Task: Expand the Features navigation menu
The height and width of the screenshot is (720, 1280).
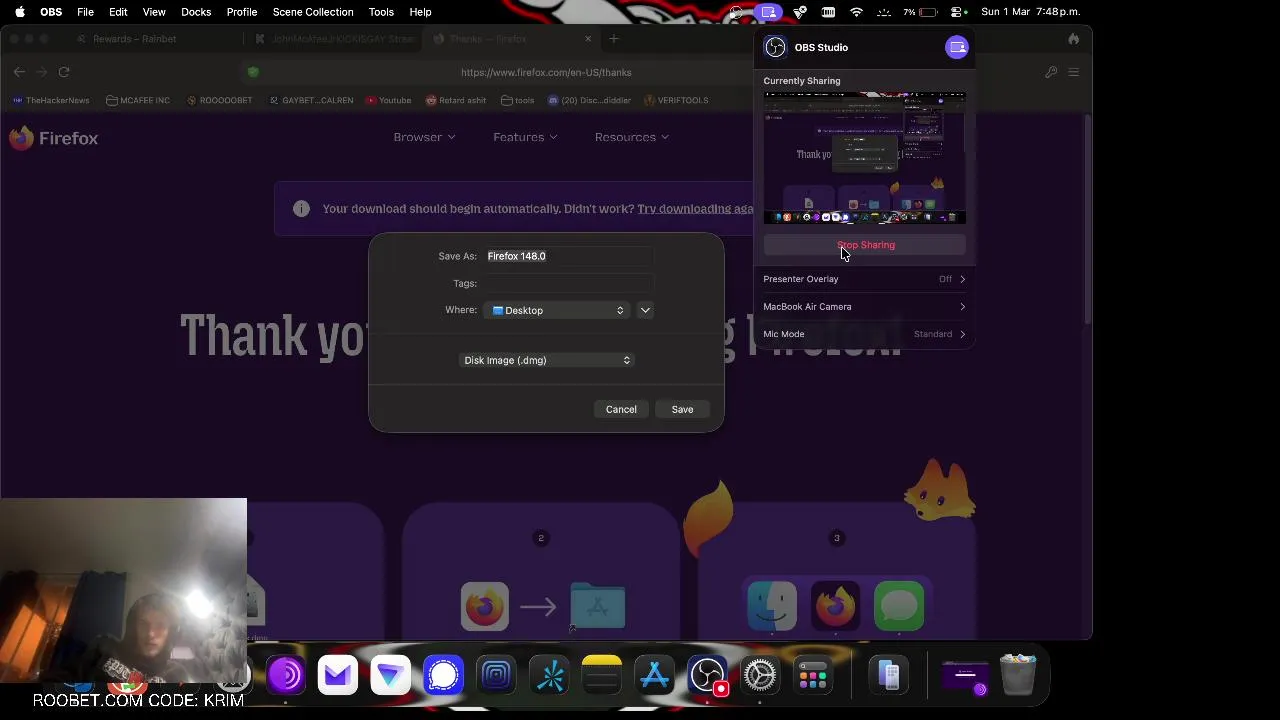Action: (525, 137)
